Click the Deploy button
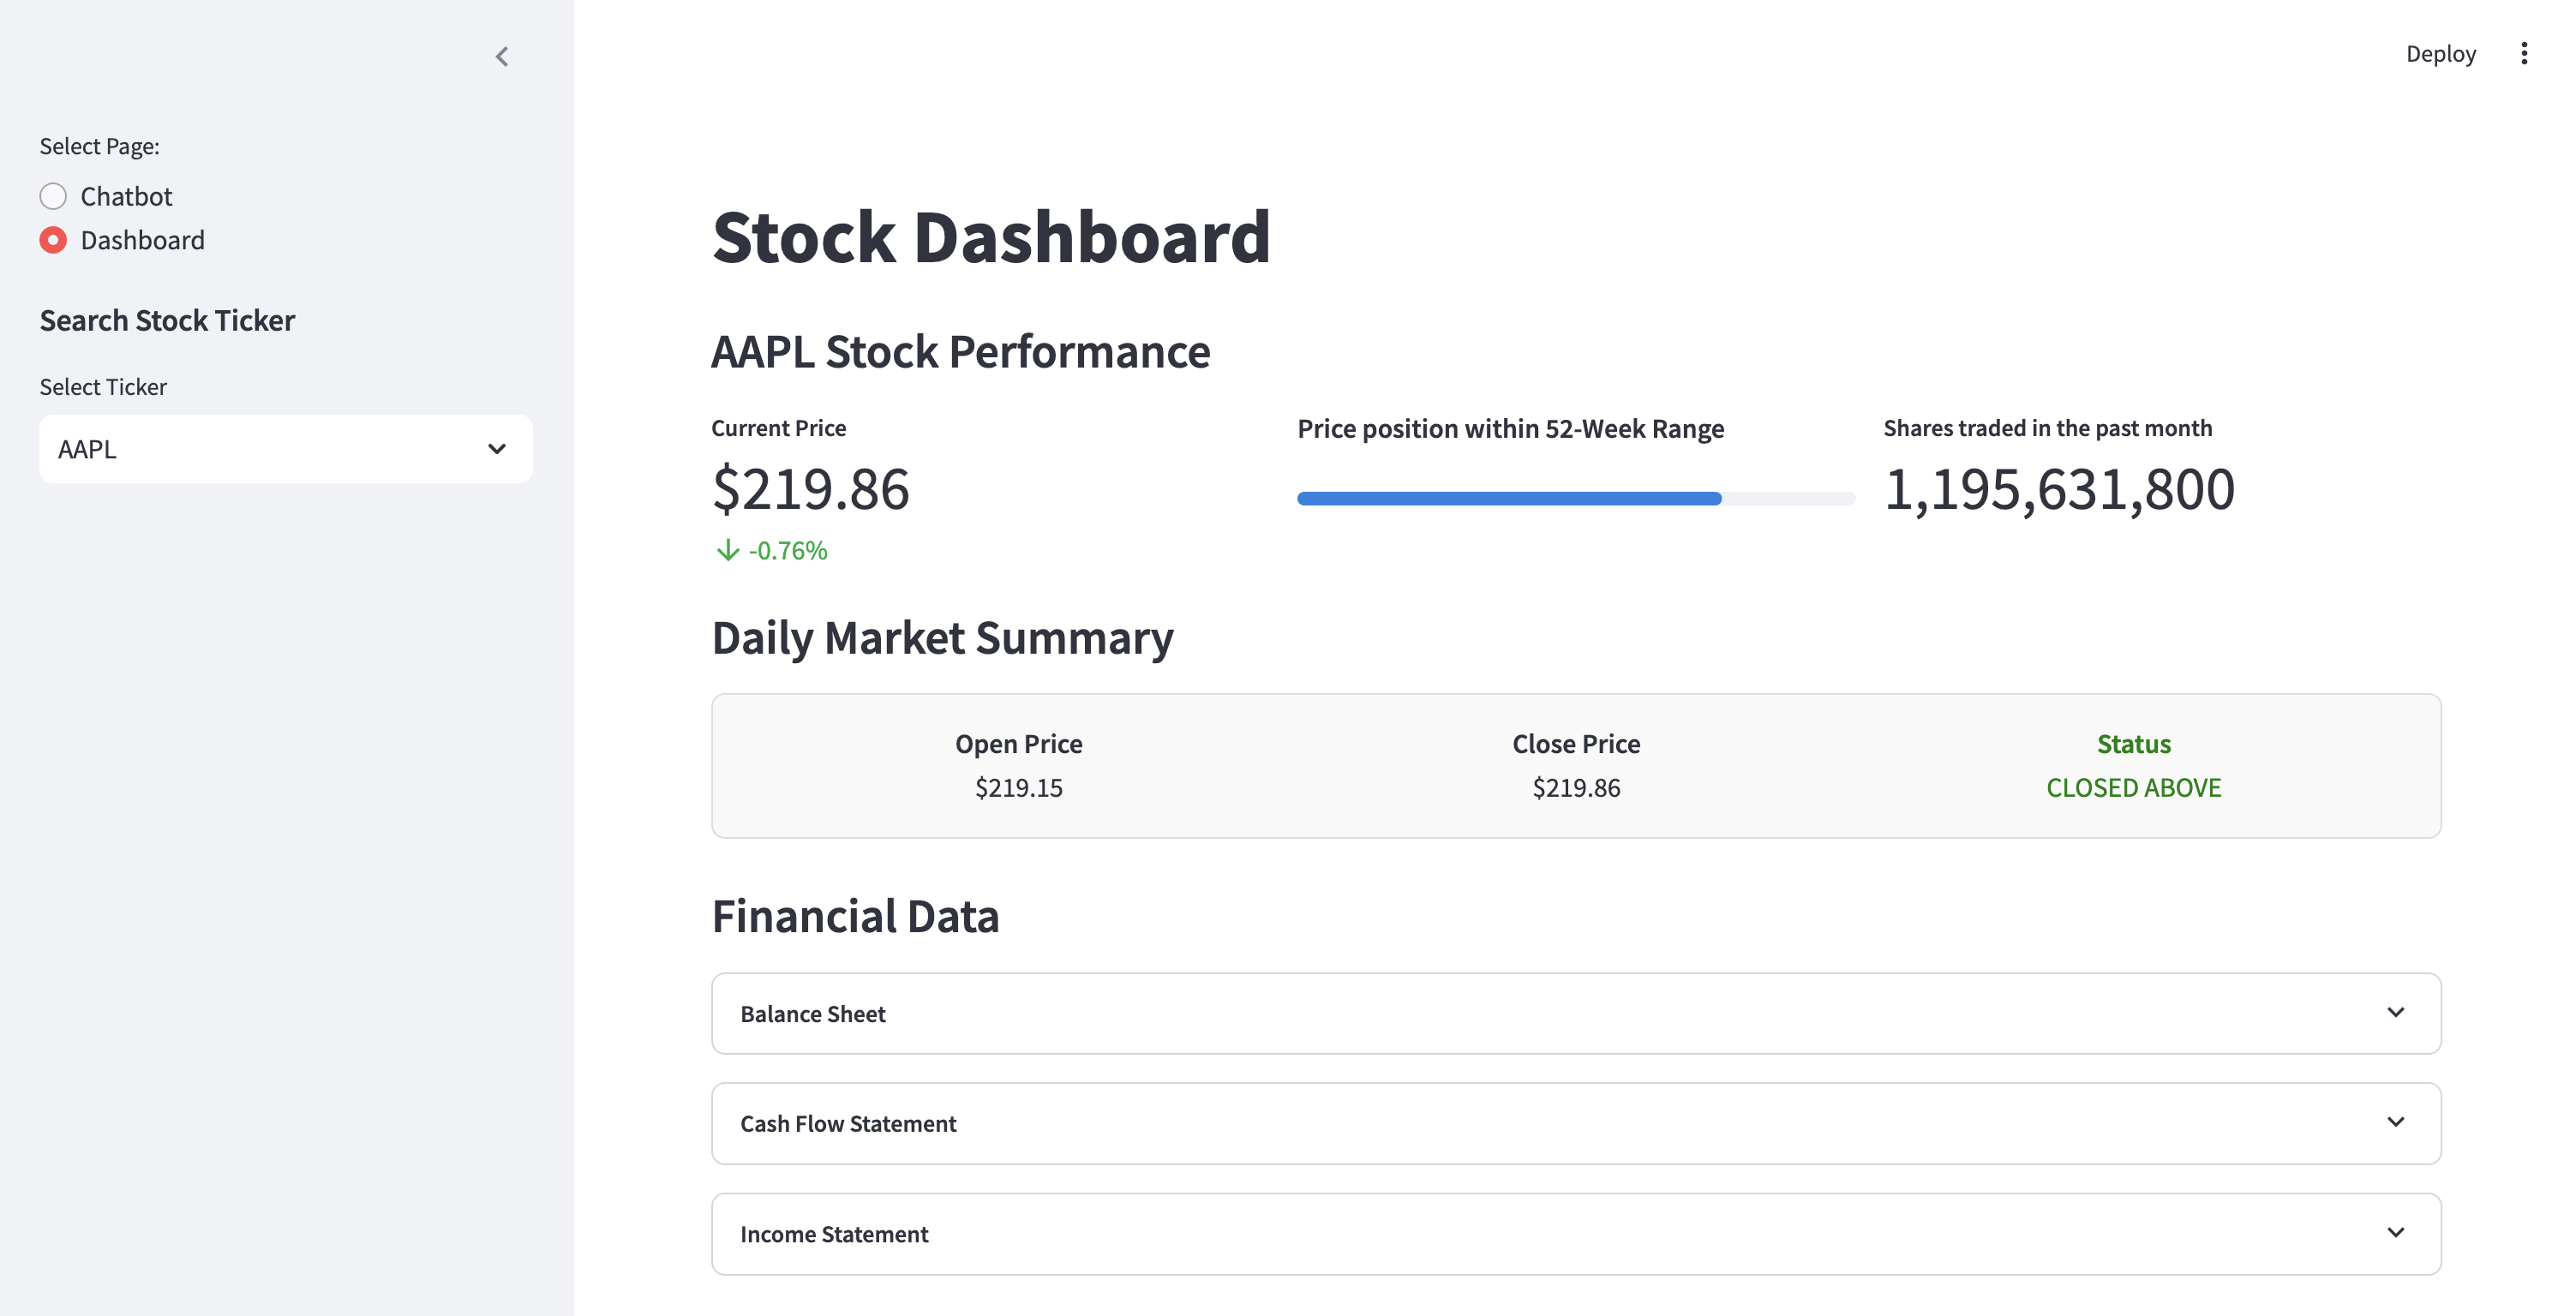This screenshot has width=2576, height=1316. click(2440, 54)
